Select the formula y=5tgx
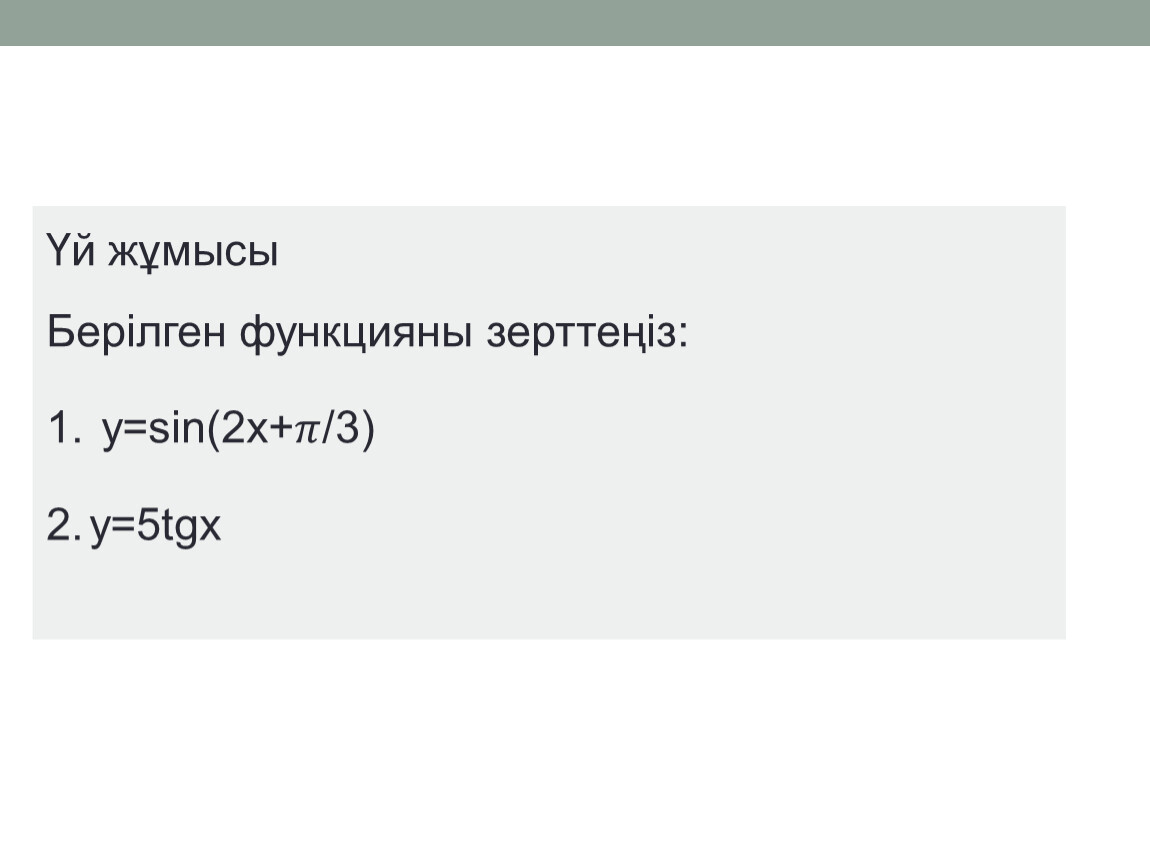The width and height of the screenshot is (1150, 864). (x=155, y=527)
